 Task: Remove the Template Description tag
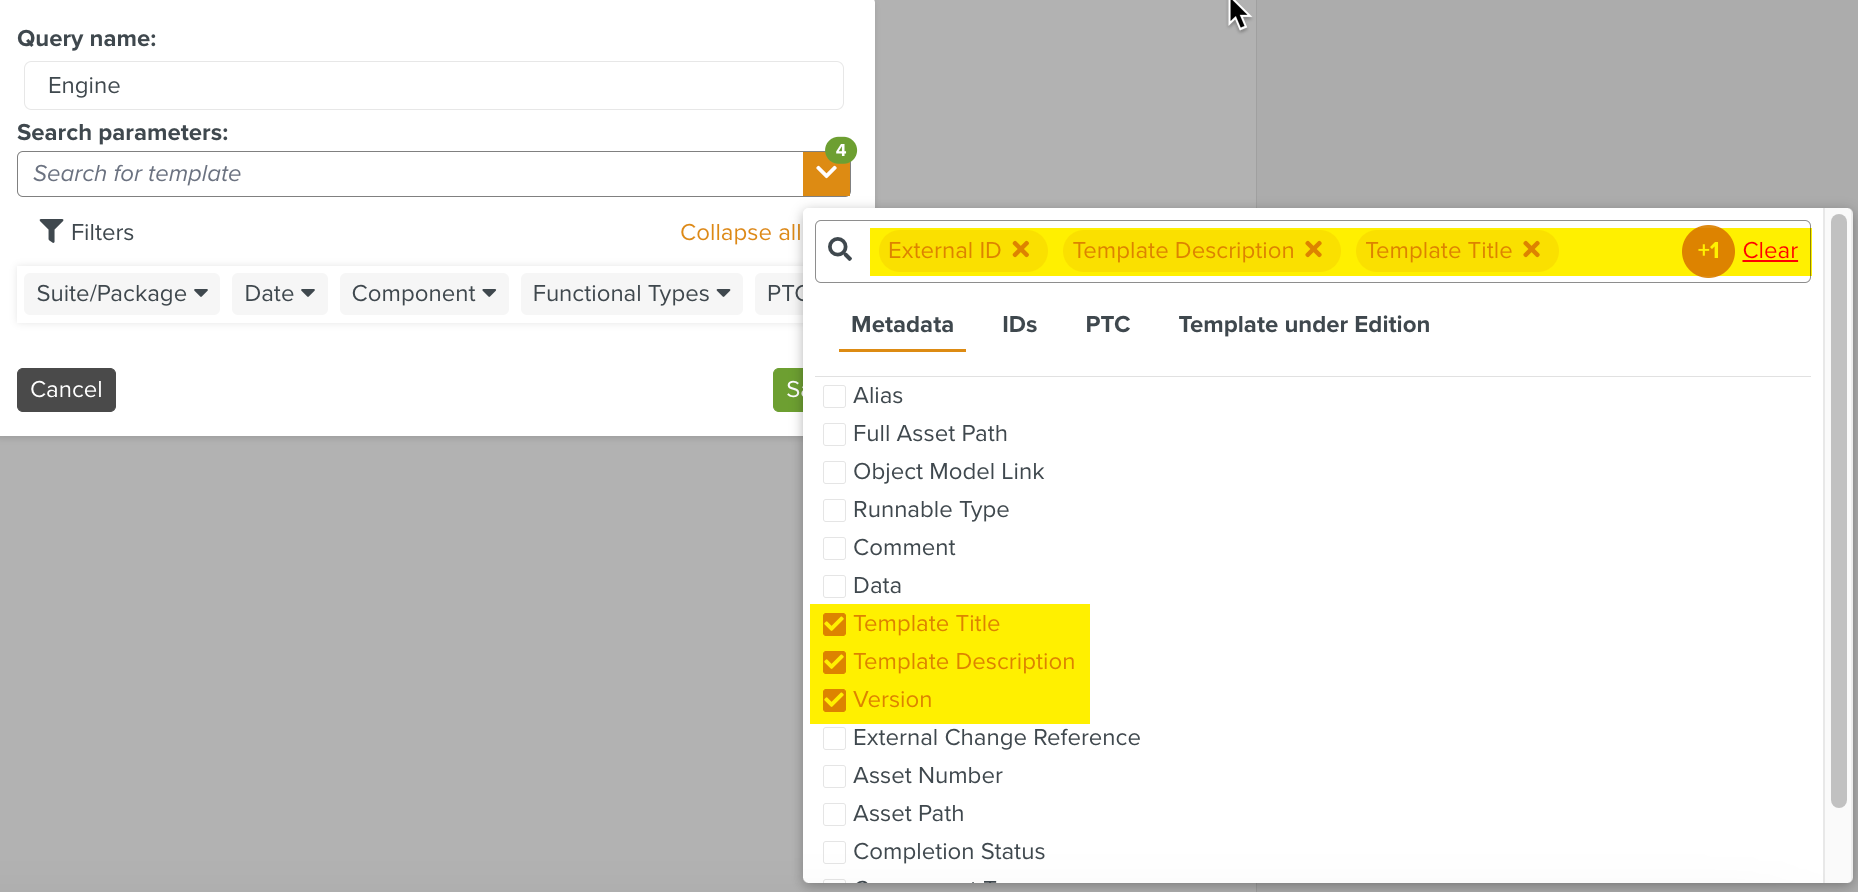click(1314, 250)
